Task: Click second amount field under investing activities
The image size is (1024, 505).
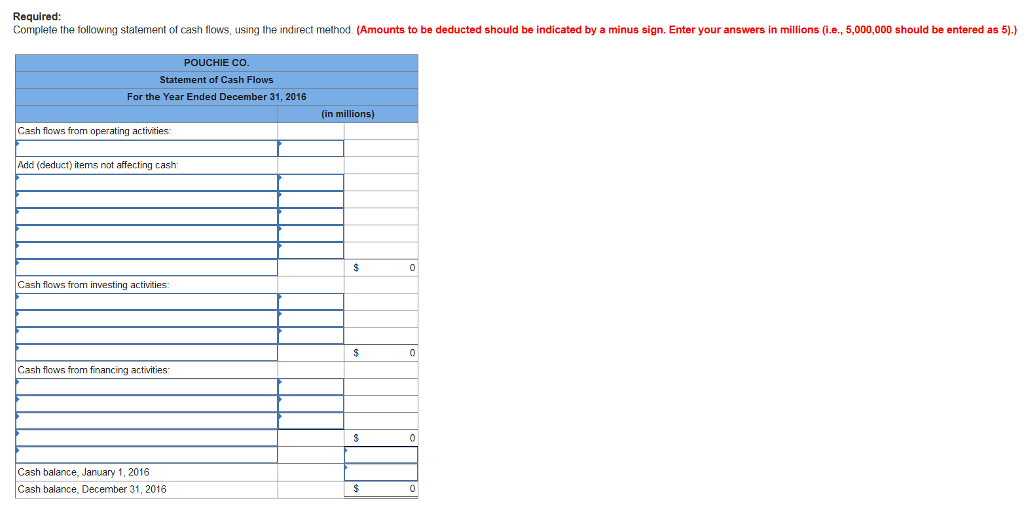Action: pos(311,318)
